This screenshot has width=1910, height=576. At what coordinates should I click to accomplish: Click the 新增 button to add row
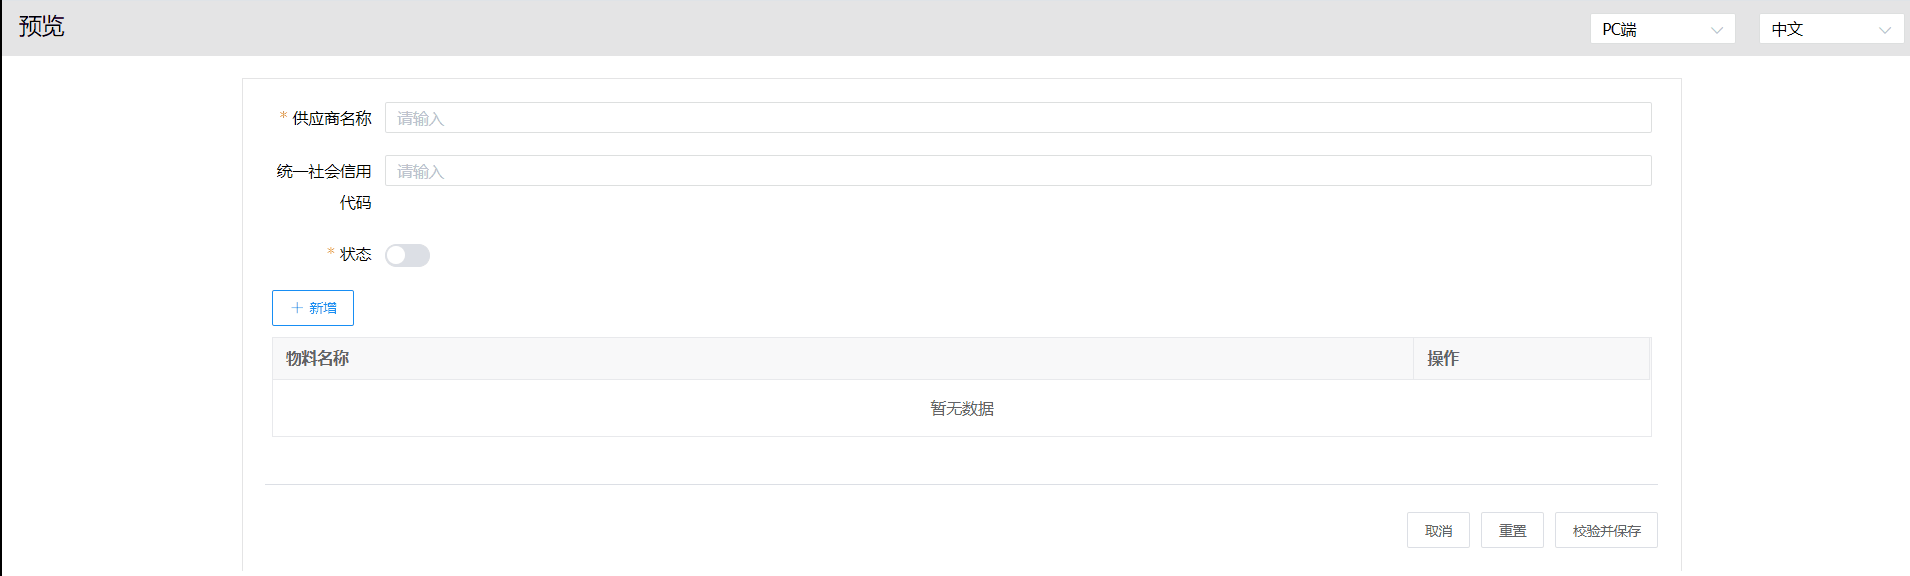pos(313,308)
